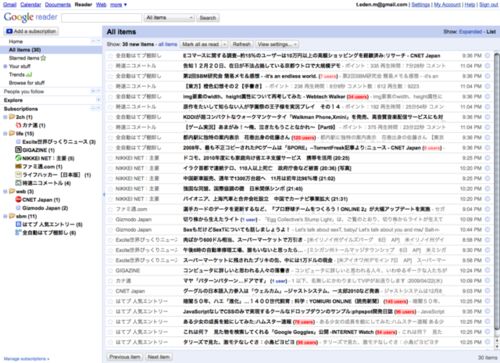Click the Add a subscription icon
500x363 pixels.
pyautogui.click(x=9, y=31)
